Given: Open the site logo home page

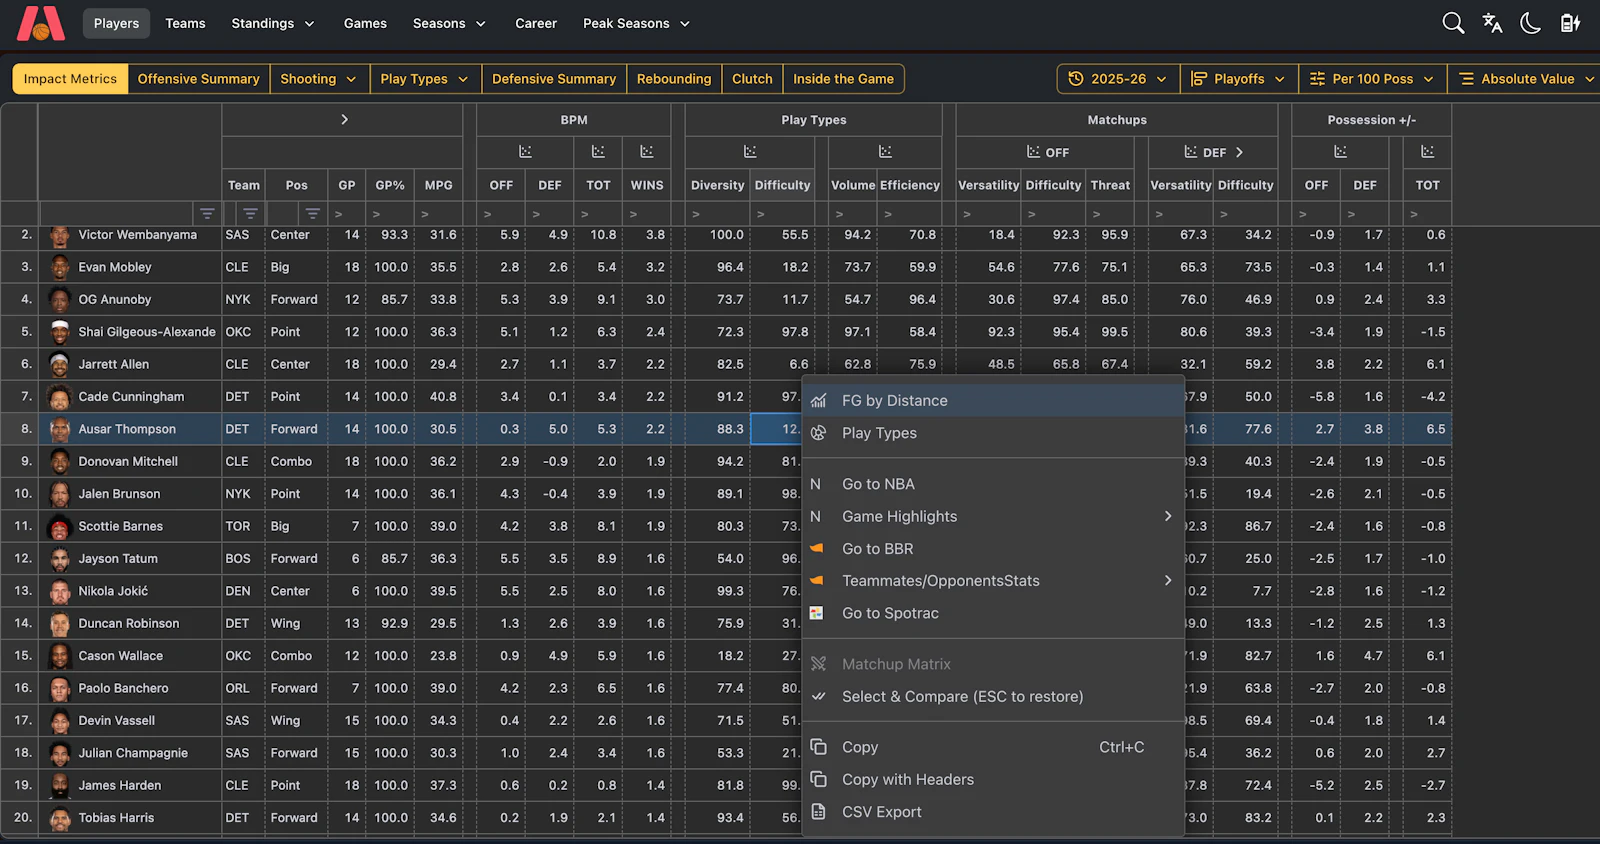Looking at the screenshot, I should tap(41, 23).
